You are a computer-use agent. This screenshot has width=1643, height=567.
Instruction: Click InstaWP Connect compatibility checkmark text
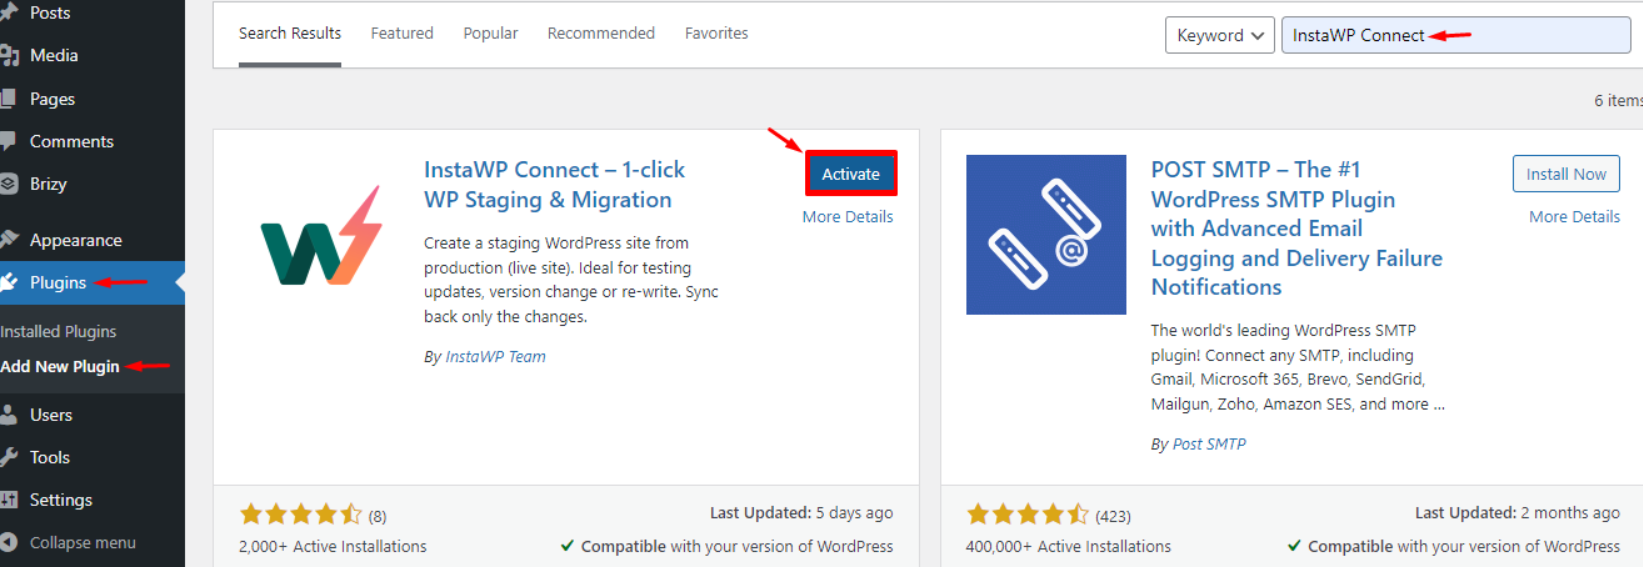click(x=727, y=546)
